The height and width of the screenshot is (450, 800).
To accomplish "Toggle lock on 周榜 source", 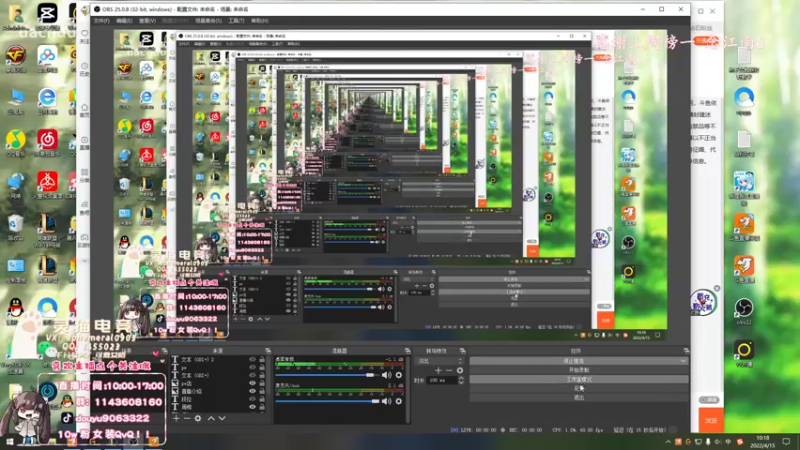I will (x=262, y=407).
